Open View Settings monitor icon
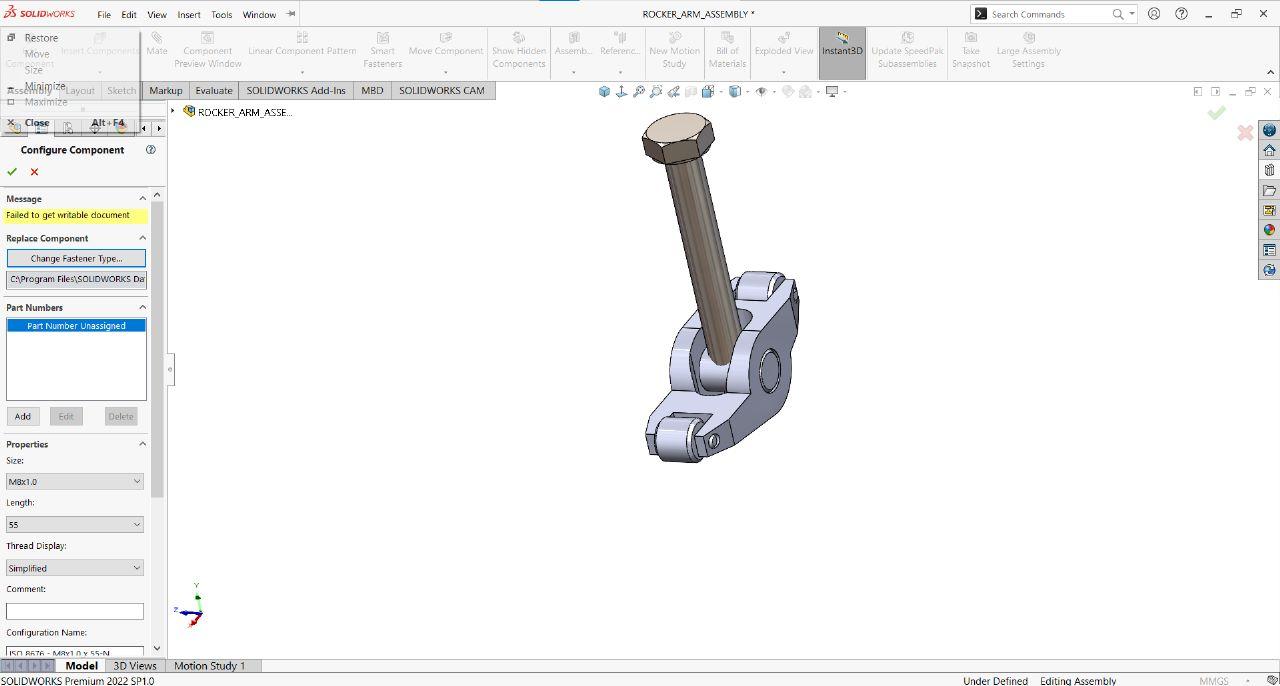 (x=832, y=91)
